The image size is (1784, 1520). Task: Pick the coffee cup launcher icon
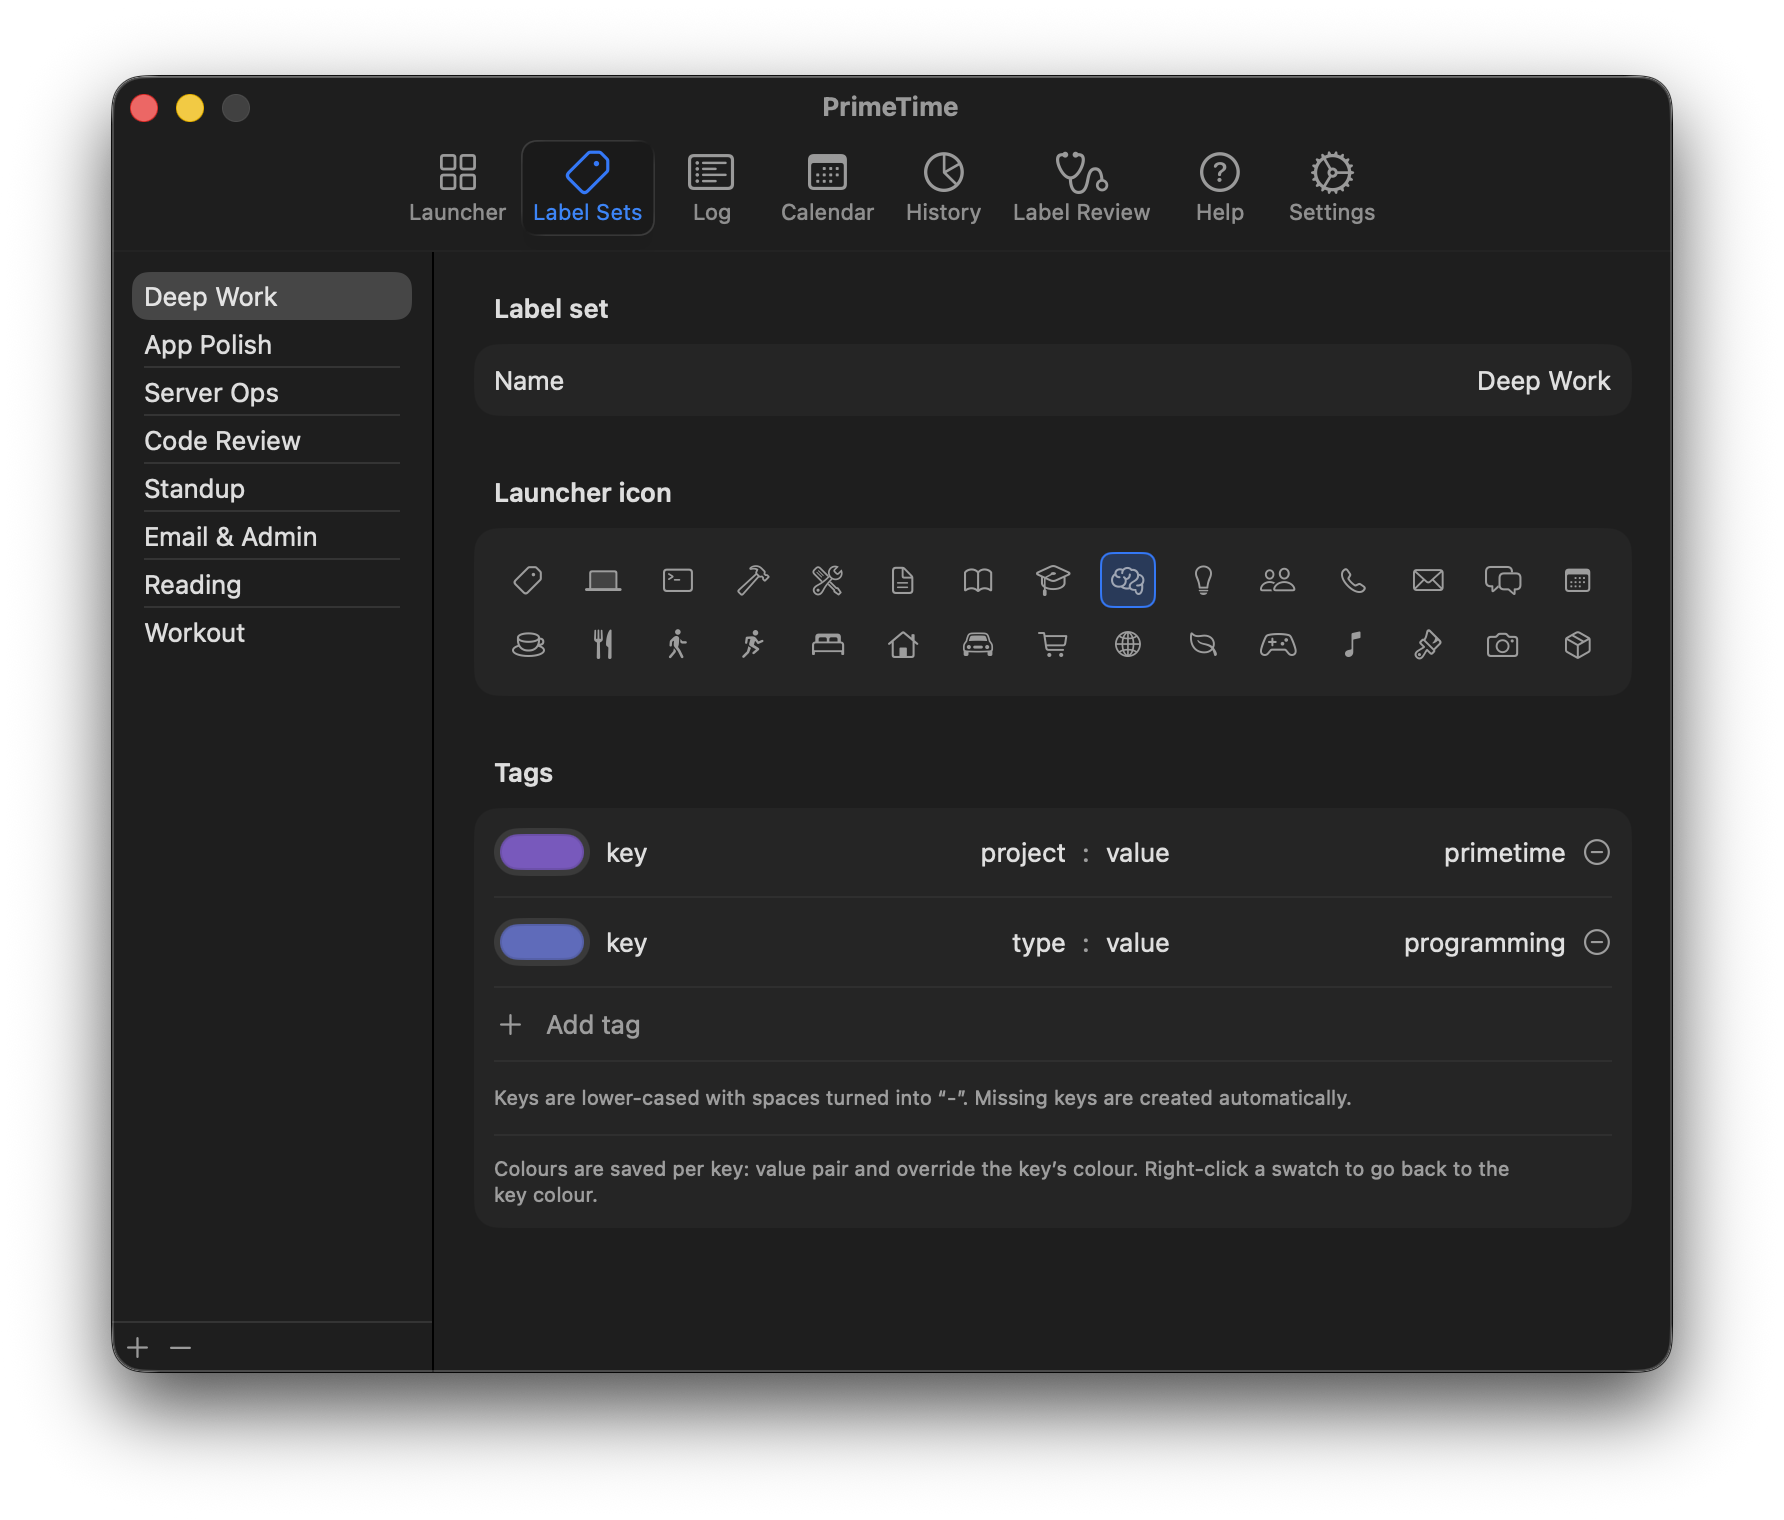(x=528, y=645)
